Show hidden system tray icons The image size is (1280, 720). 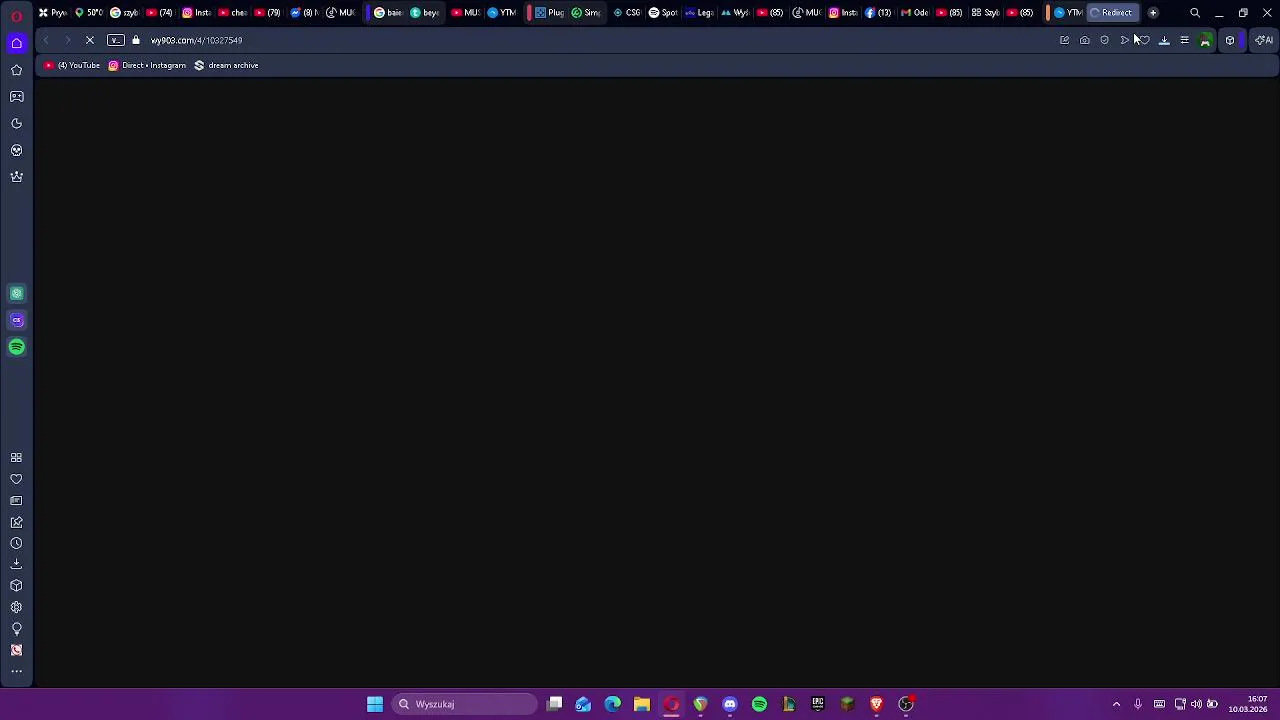click(x=1116, y=704)
